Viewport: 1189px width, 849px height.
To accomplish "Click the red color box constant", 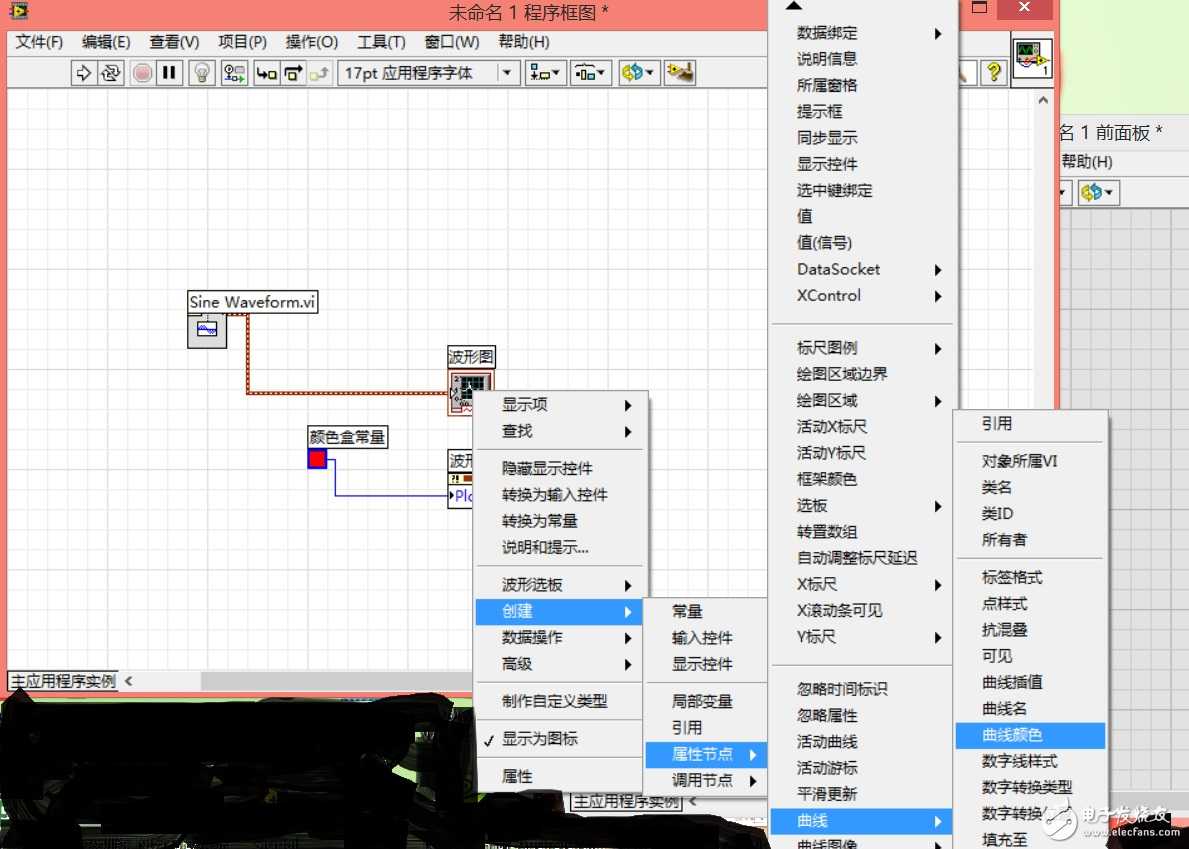I will [x=317, y=459].
